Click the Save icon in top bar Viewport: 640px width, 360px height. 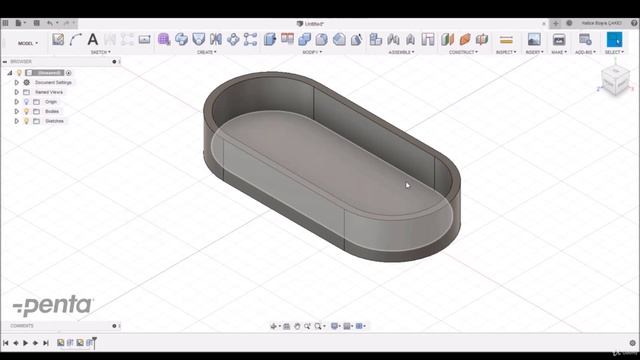(36, 23)
